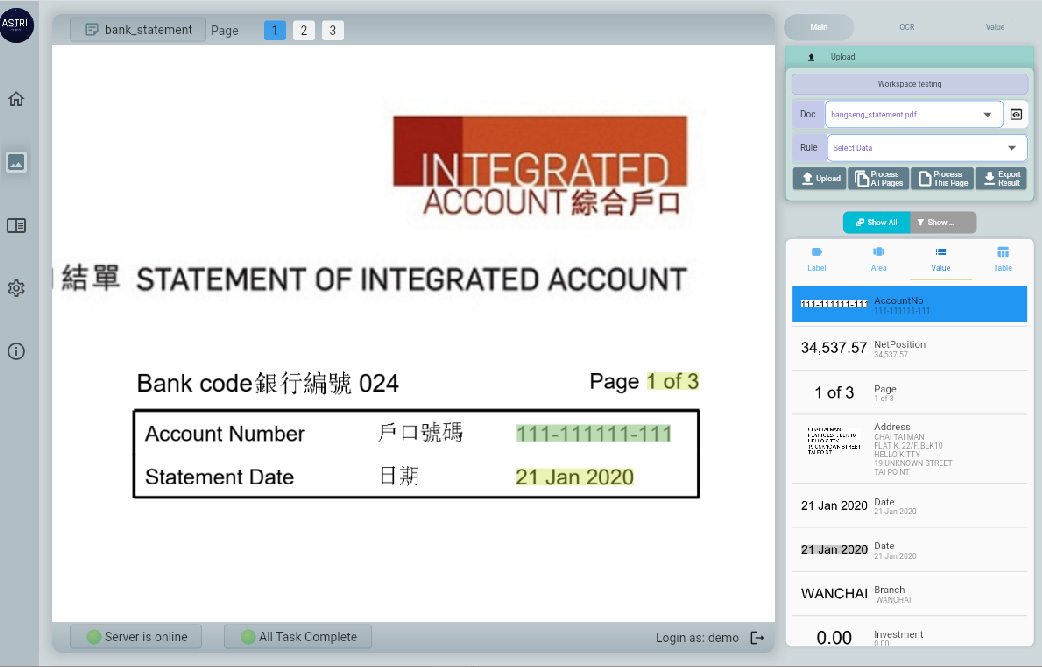Select the Area tab
Viewport: 1042px width, 667px height.
pyautogui.click(x=879, y=259)
